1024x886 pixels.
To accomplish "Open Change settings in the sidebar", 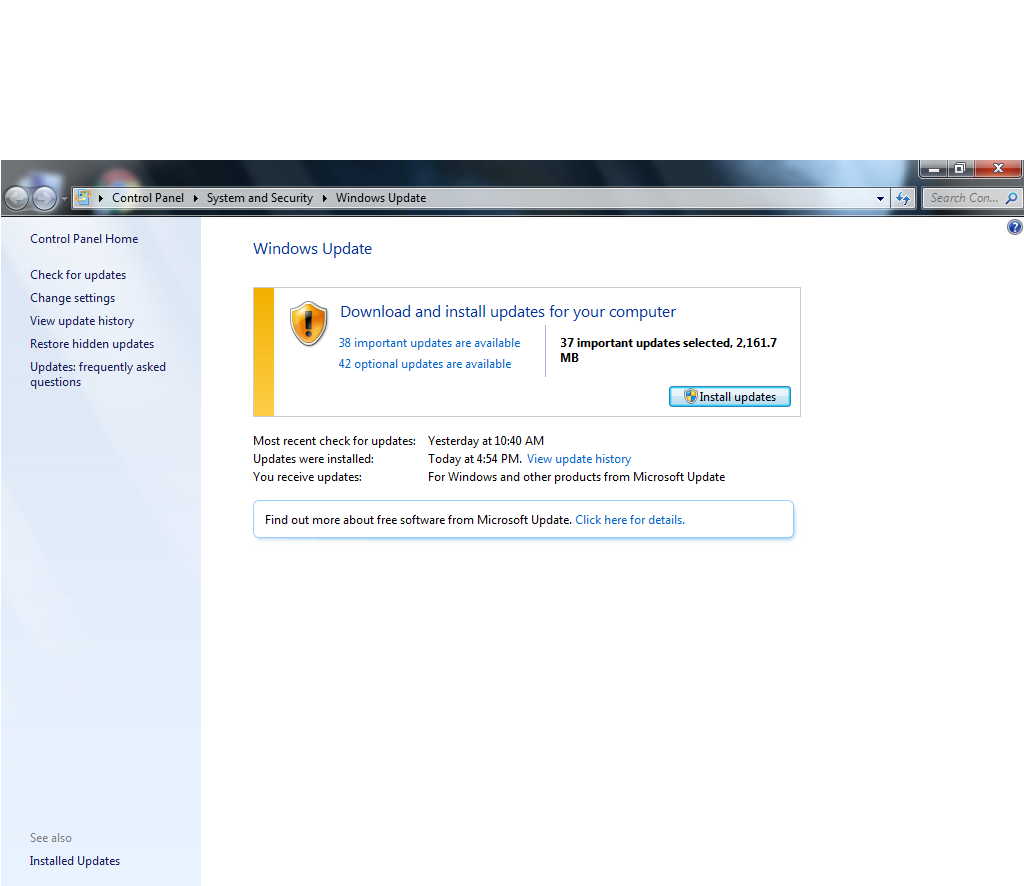I will pos(72,298).
